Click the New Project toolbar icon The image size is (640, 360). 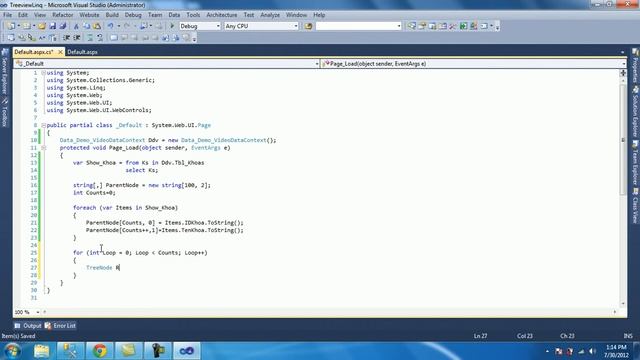11,26
